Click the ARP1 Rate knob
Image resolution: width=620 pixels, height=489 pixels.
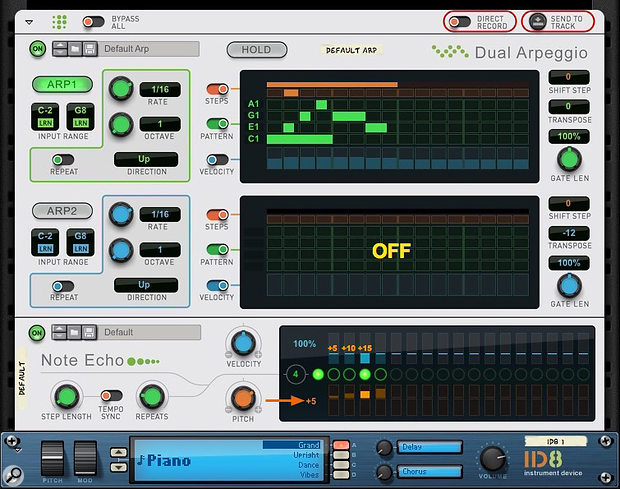coord(121,89)
